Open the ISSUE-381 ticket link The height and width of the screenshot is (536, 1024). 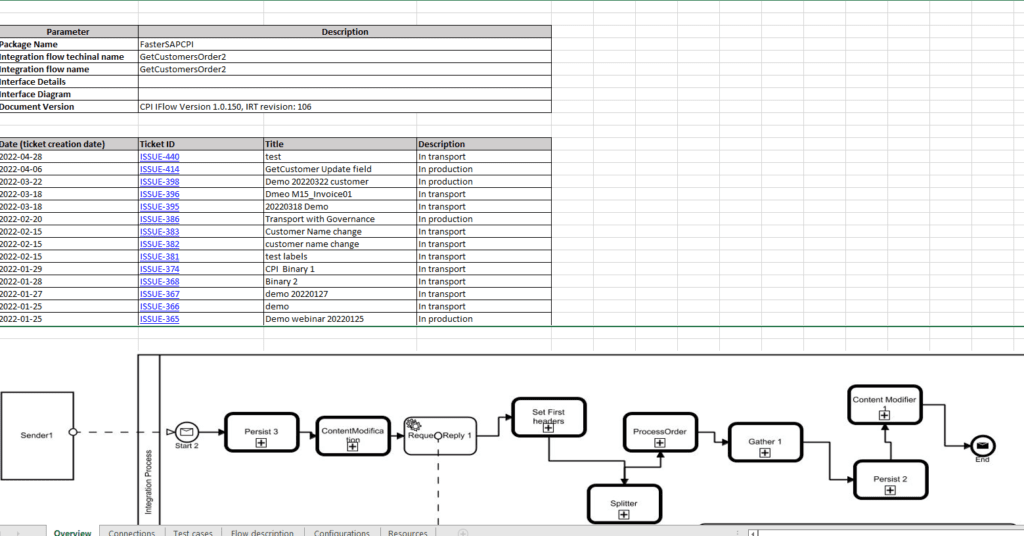point(159,257)
